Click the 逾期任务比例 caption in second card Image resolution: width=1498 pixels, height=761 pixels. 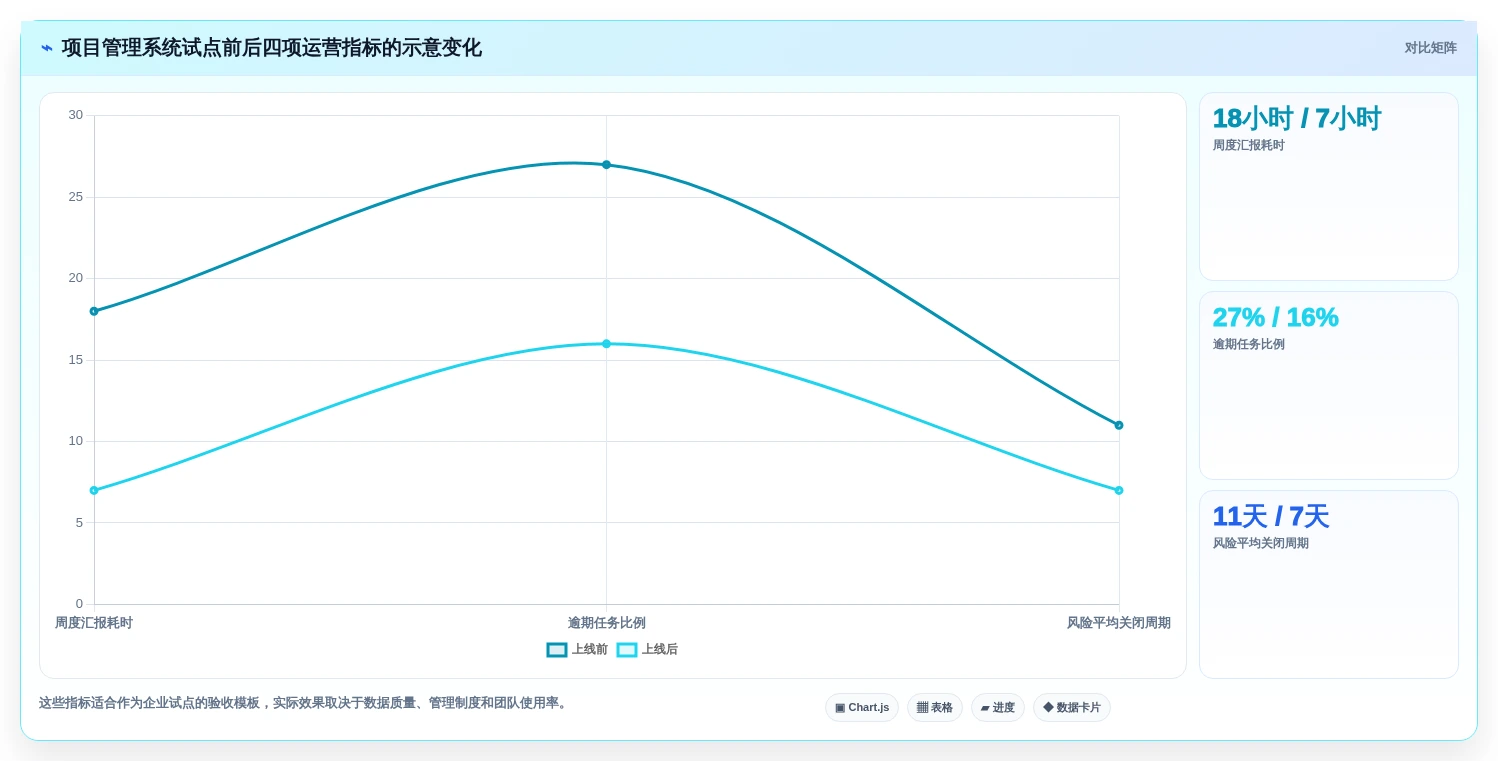click(1248, 345)
